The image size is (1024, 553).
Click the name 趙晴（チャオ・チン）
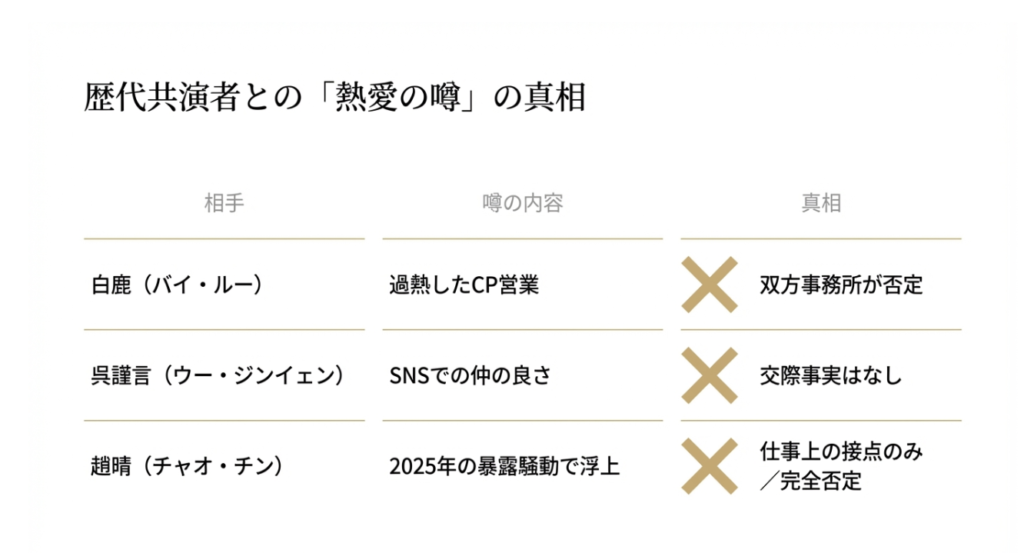pyautogui.click(x=187, y=466)
